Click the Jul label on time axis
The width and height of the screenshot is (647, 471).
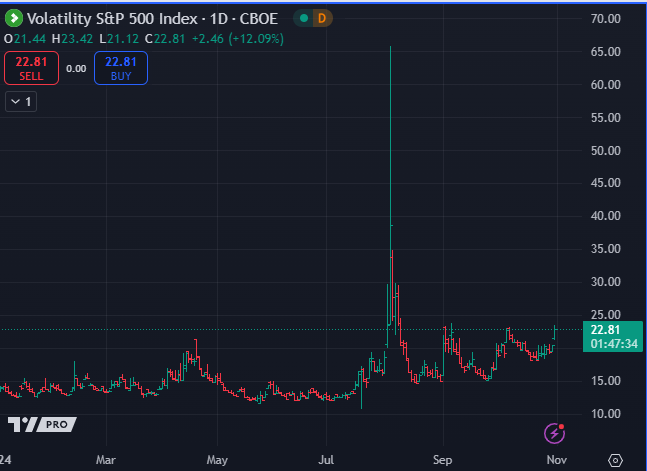coord(326,460)
